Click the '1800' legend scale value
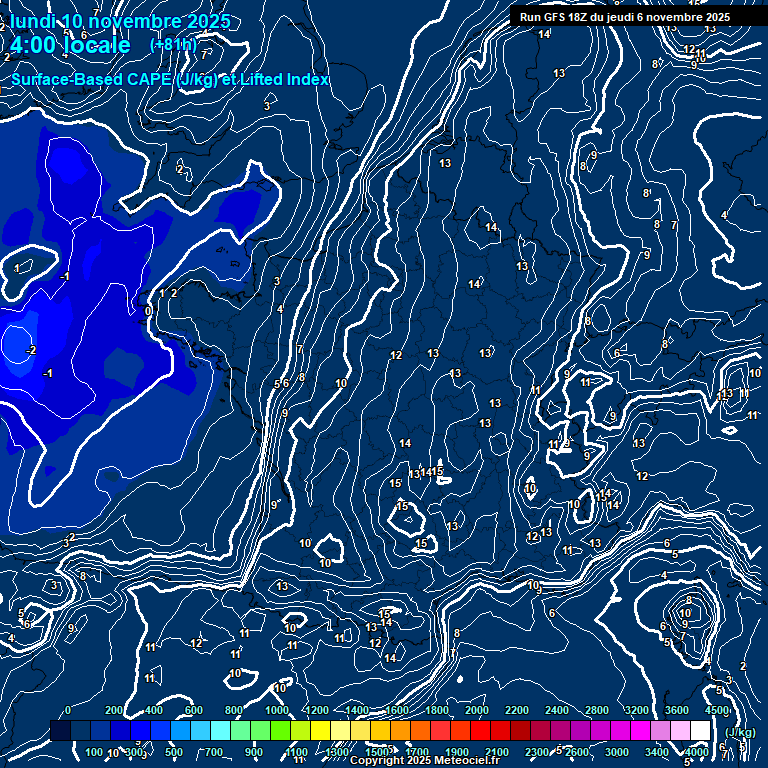Viewport: 768px width, 768px height. 437,710
